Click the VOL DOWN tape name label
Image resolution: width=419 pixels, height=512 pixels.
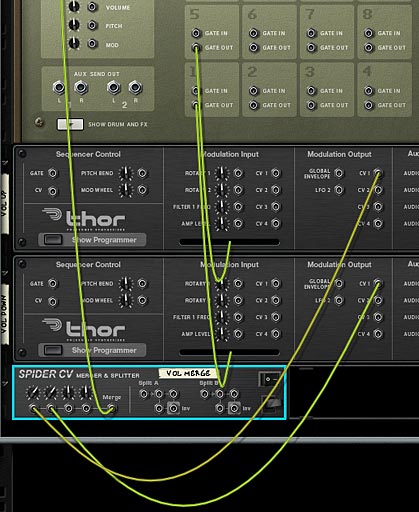4,314
